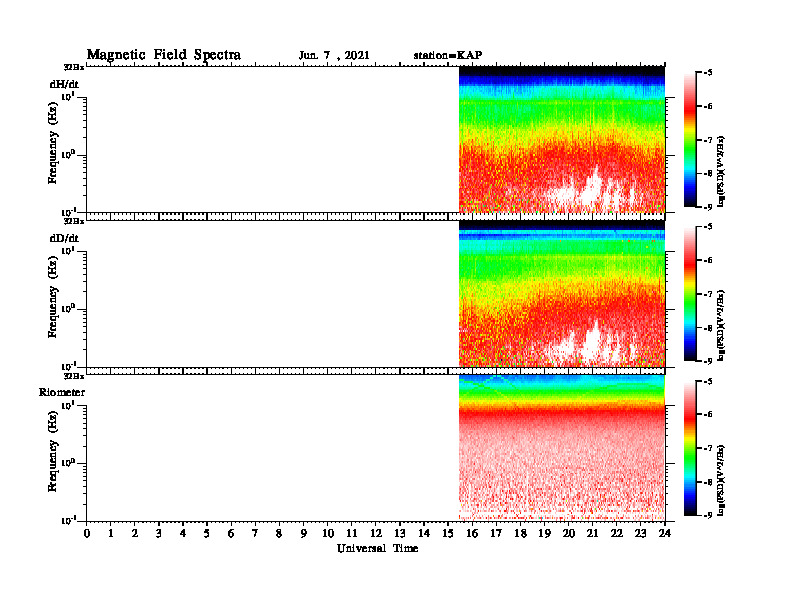This screenshot has height=612, width=792.
Task: Click hour "24" on Universal Time axis
Action: click(665, 534)
